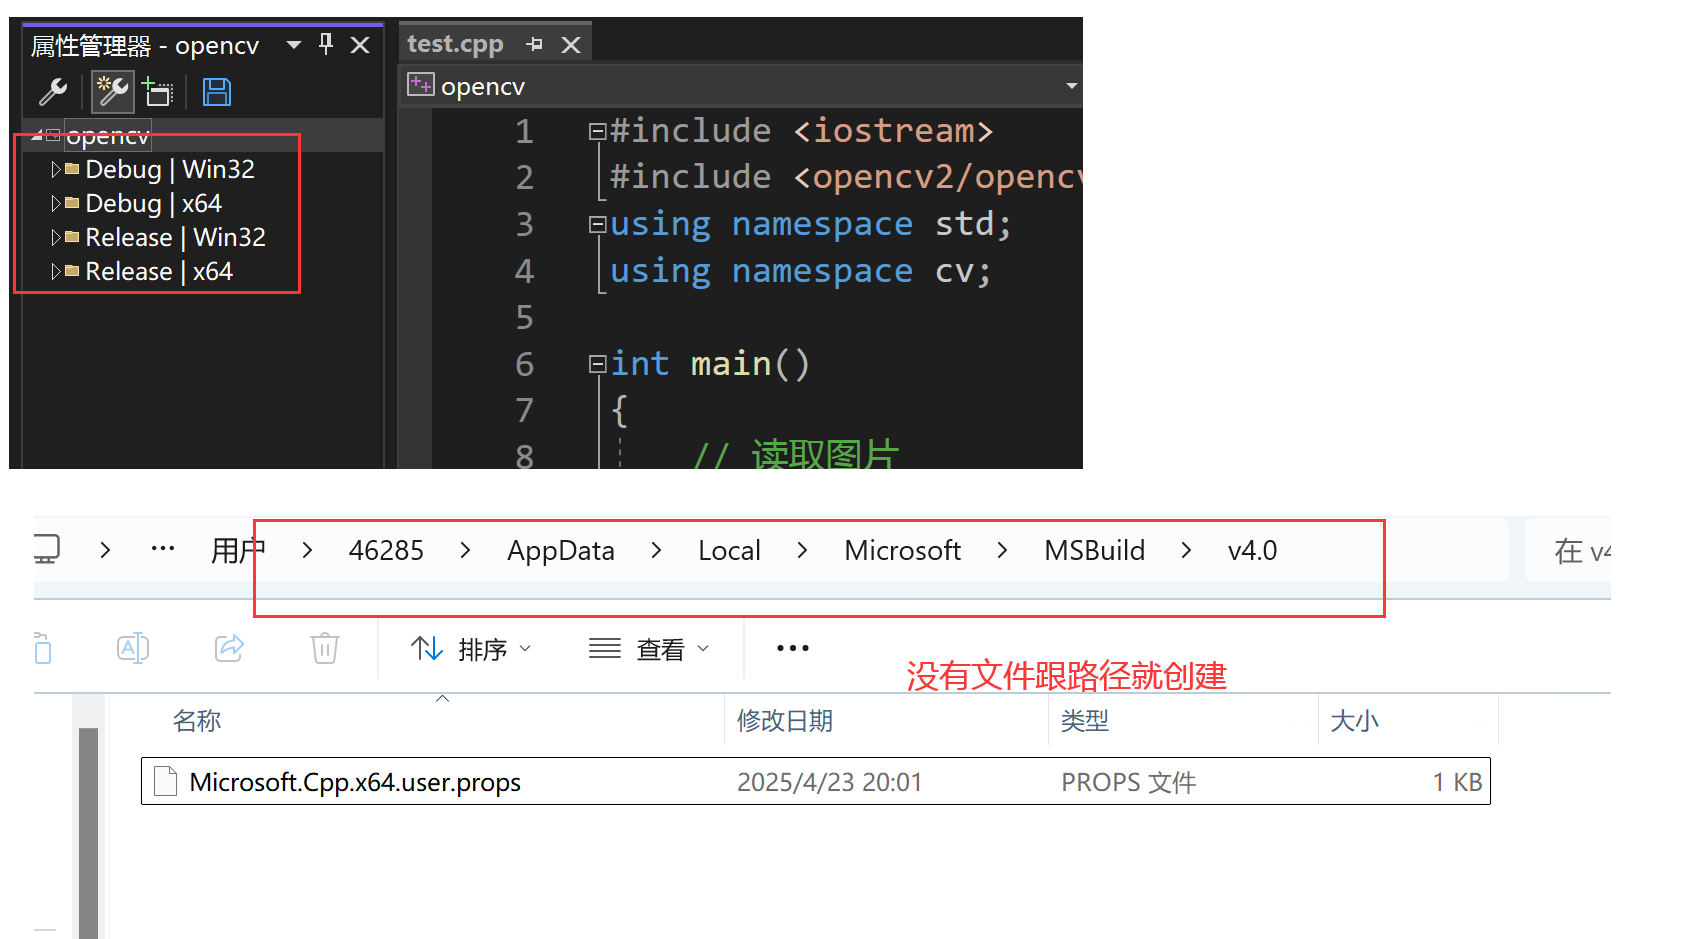
Task: Click the 'PROPS 文件' type cell
Action: point(1129,783)
